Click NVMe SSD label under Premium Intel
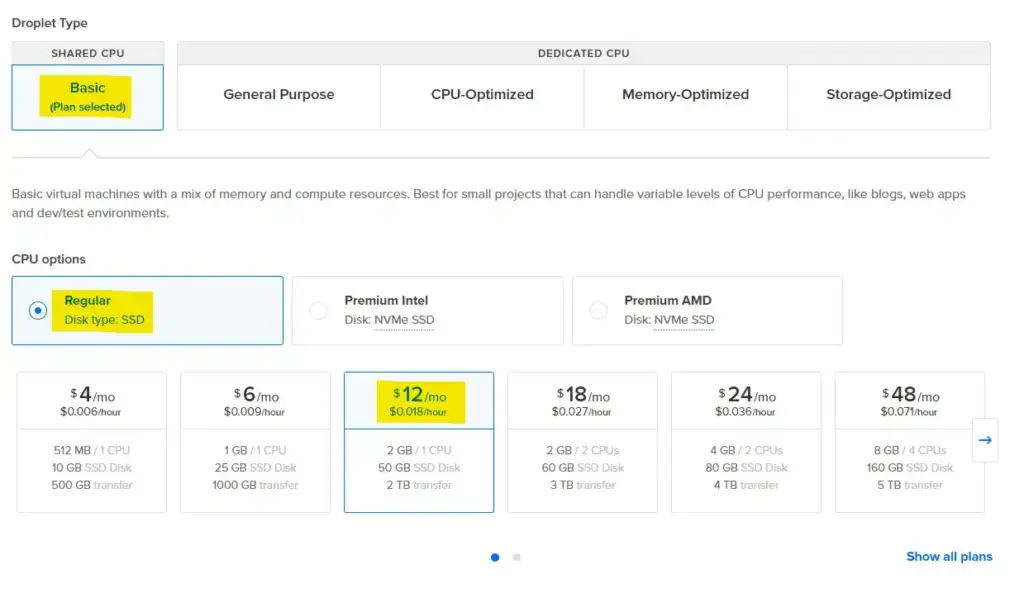The height and width of the screenshot is (593, 1024). point(404,320)
